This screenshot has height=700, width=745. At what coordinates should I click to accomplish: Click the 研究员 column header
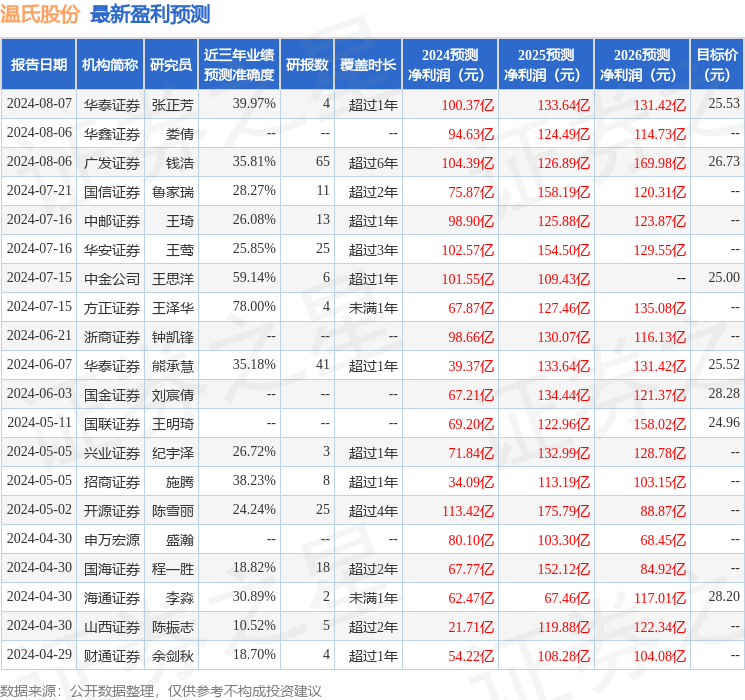coord(171,65)
